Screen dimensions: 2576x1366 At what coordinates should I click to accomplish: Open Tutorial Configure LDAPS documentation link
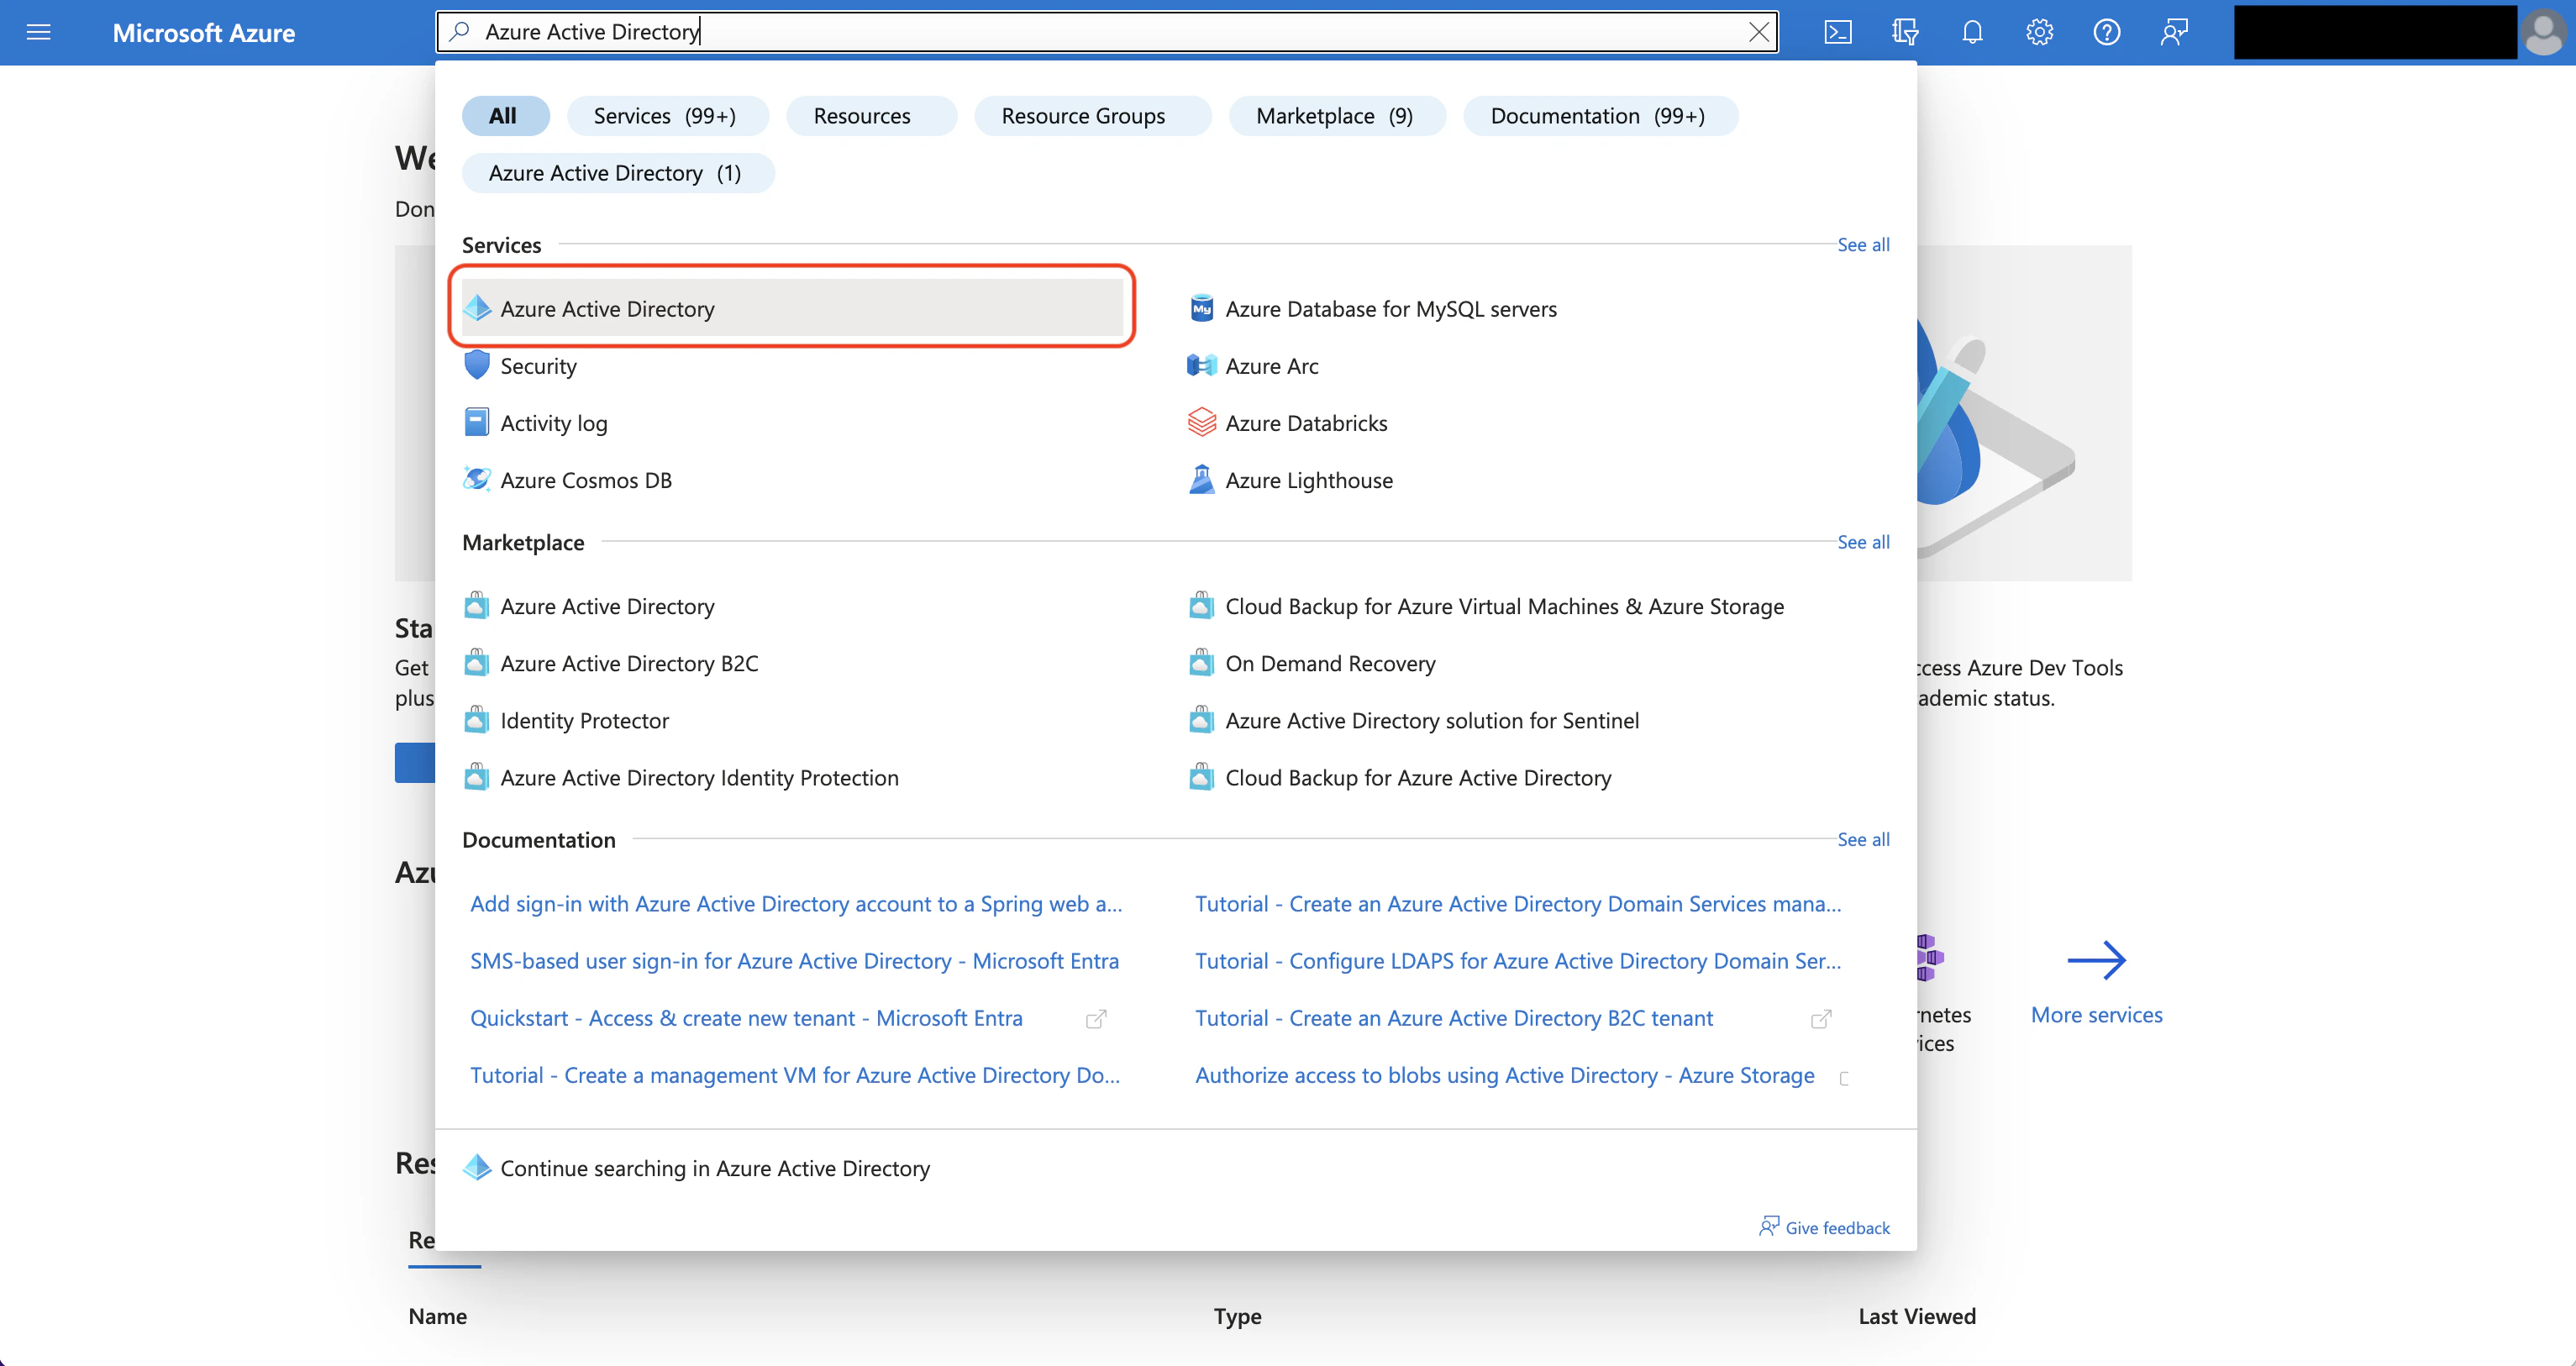pyautogui.click(x=1518, y=961)
